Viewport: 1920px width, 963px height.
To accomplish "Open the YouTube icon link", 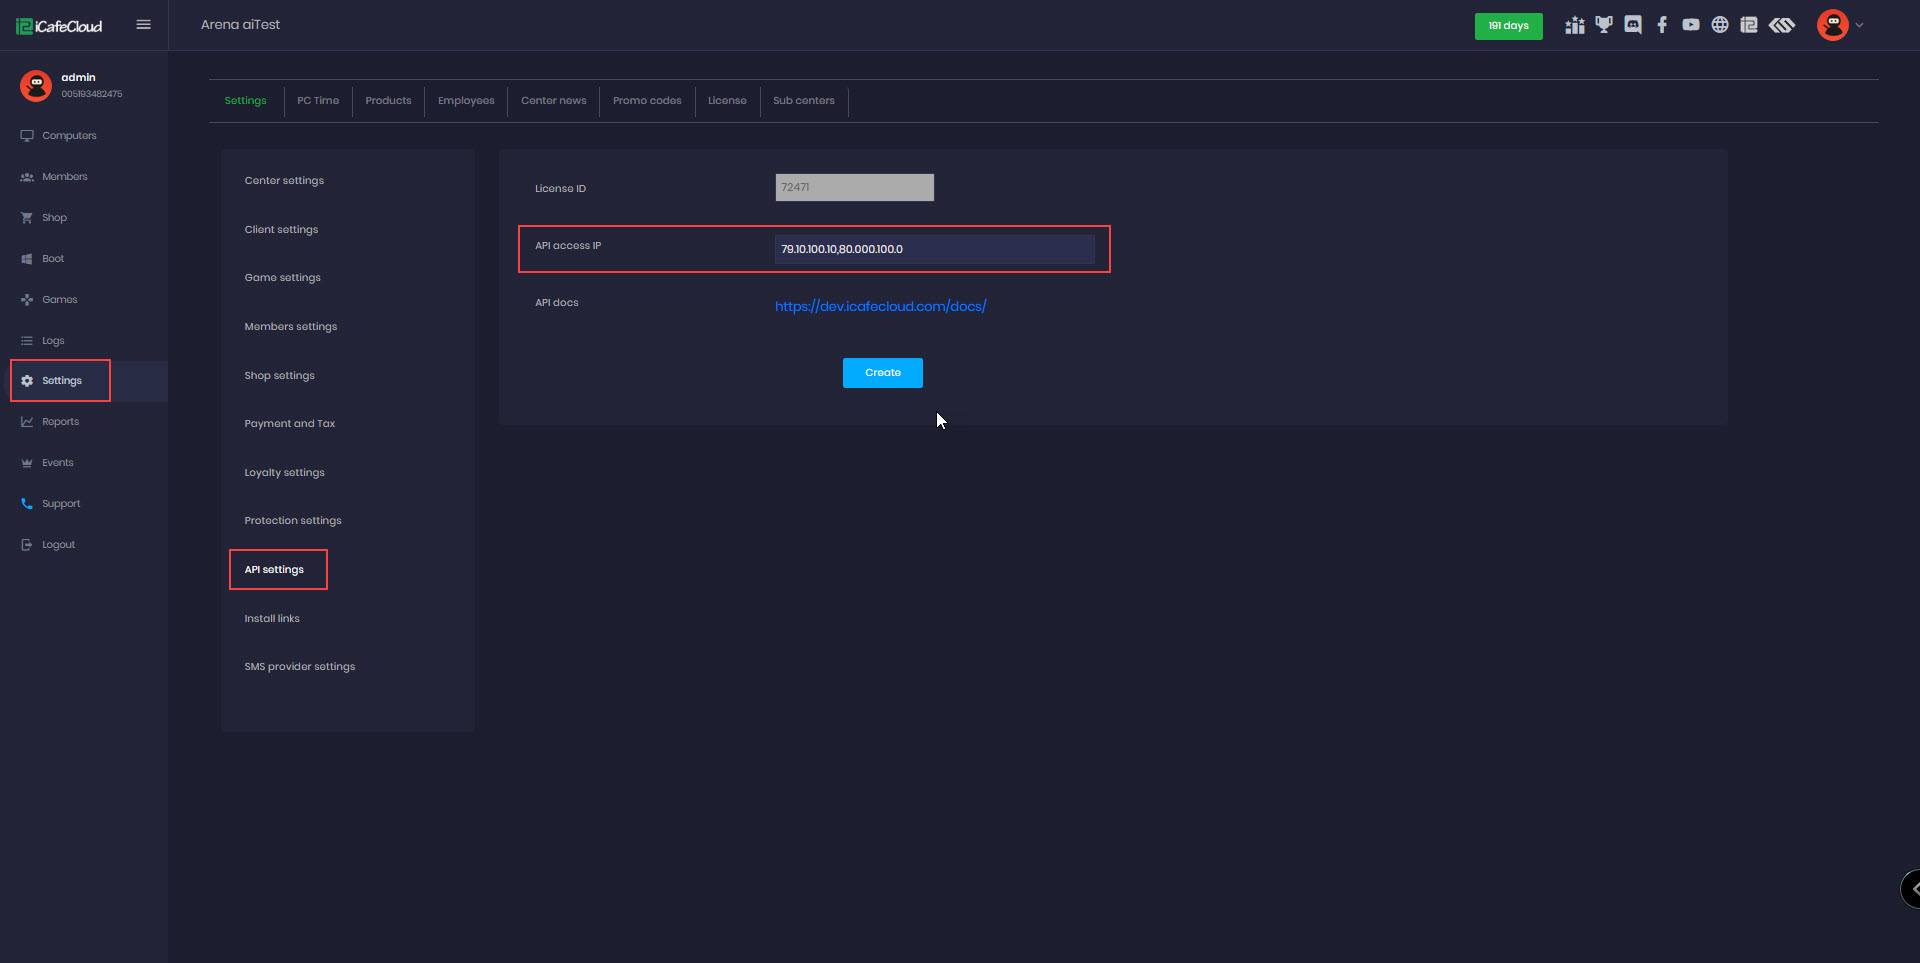I will click(x=1691, y=25).
